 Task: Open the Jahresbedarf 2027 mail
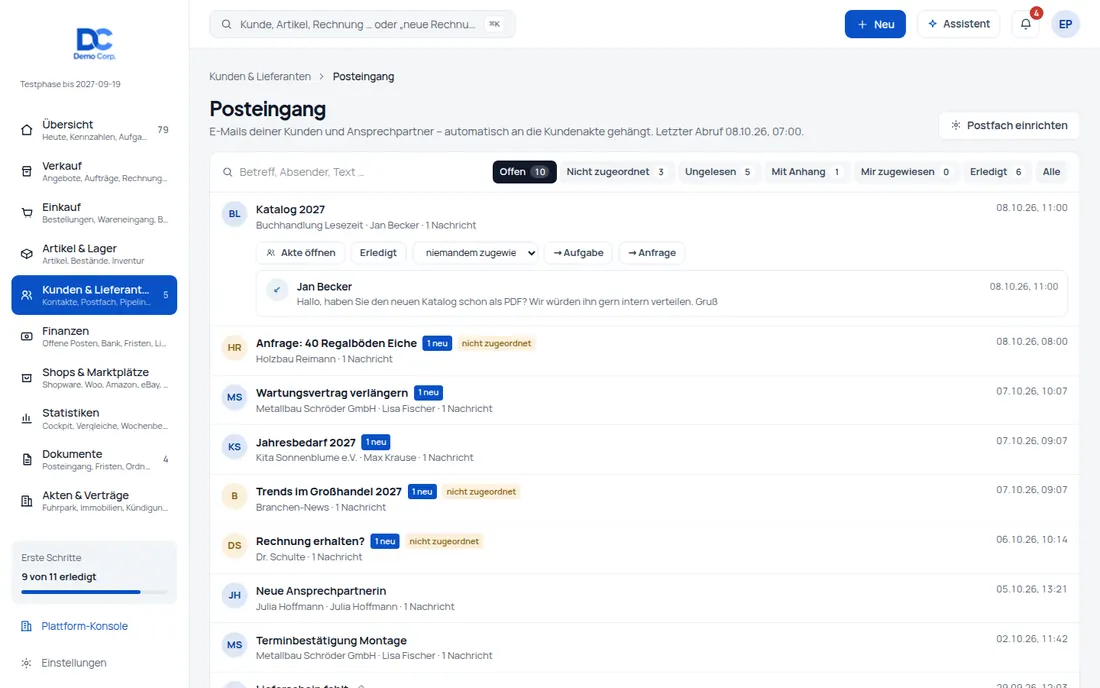(x=644, y=450)
